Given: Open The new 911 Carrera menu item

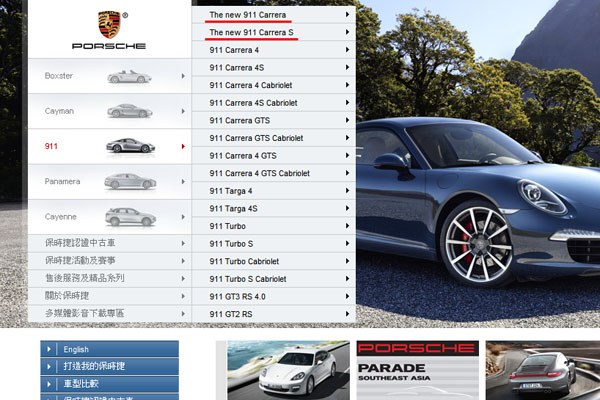Looking at the screenshot, I should 250,14.
